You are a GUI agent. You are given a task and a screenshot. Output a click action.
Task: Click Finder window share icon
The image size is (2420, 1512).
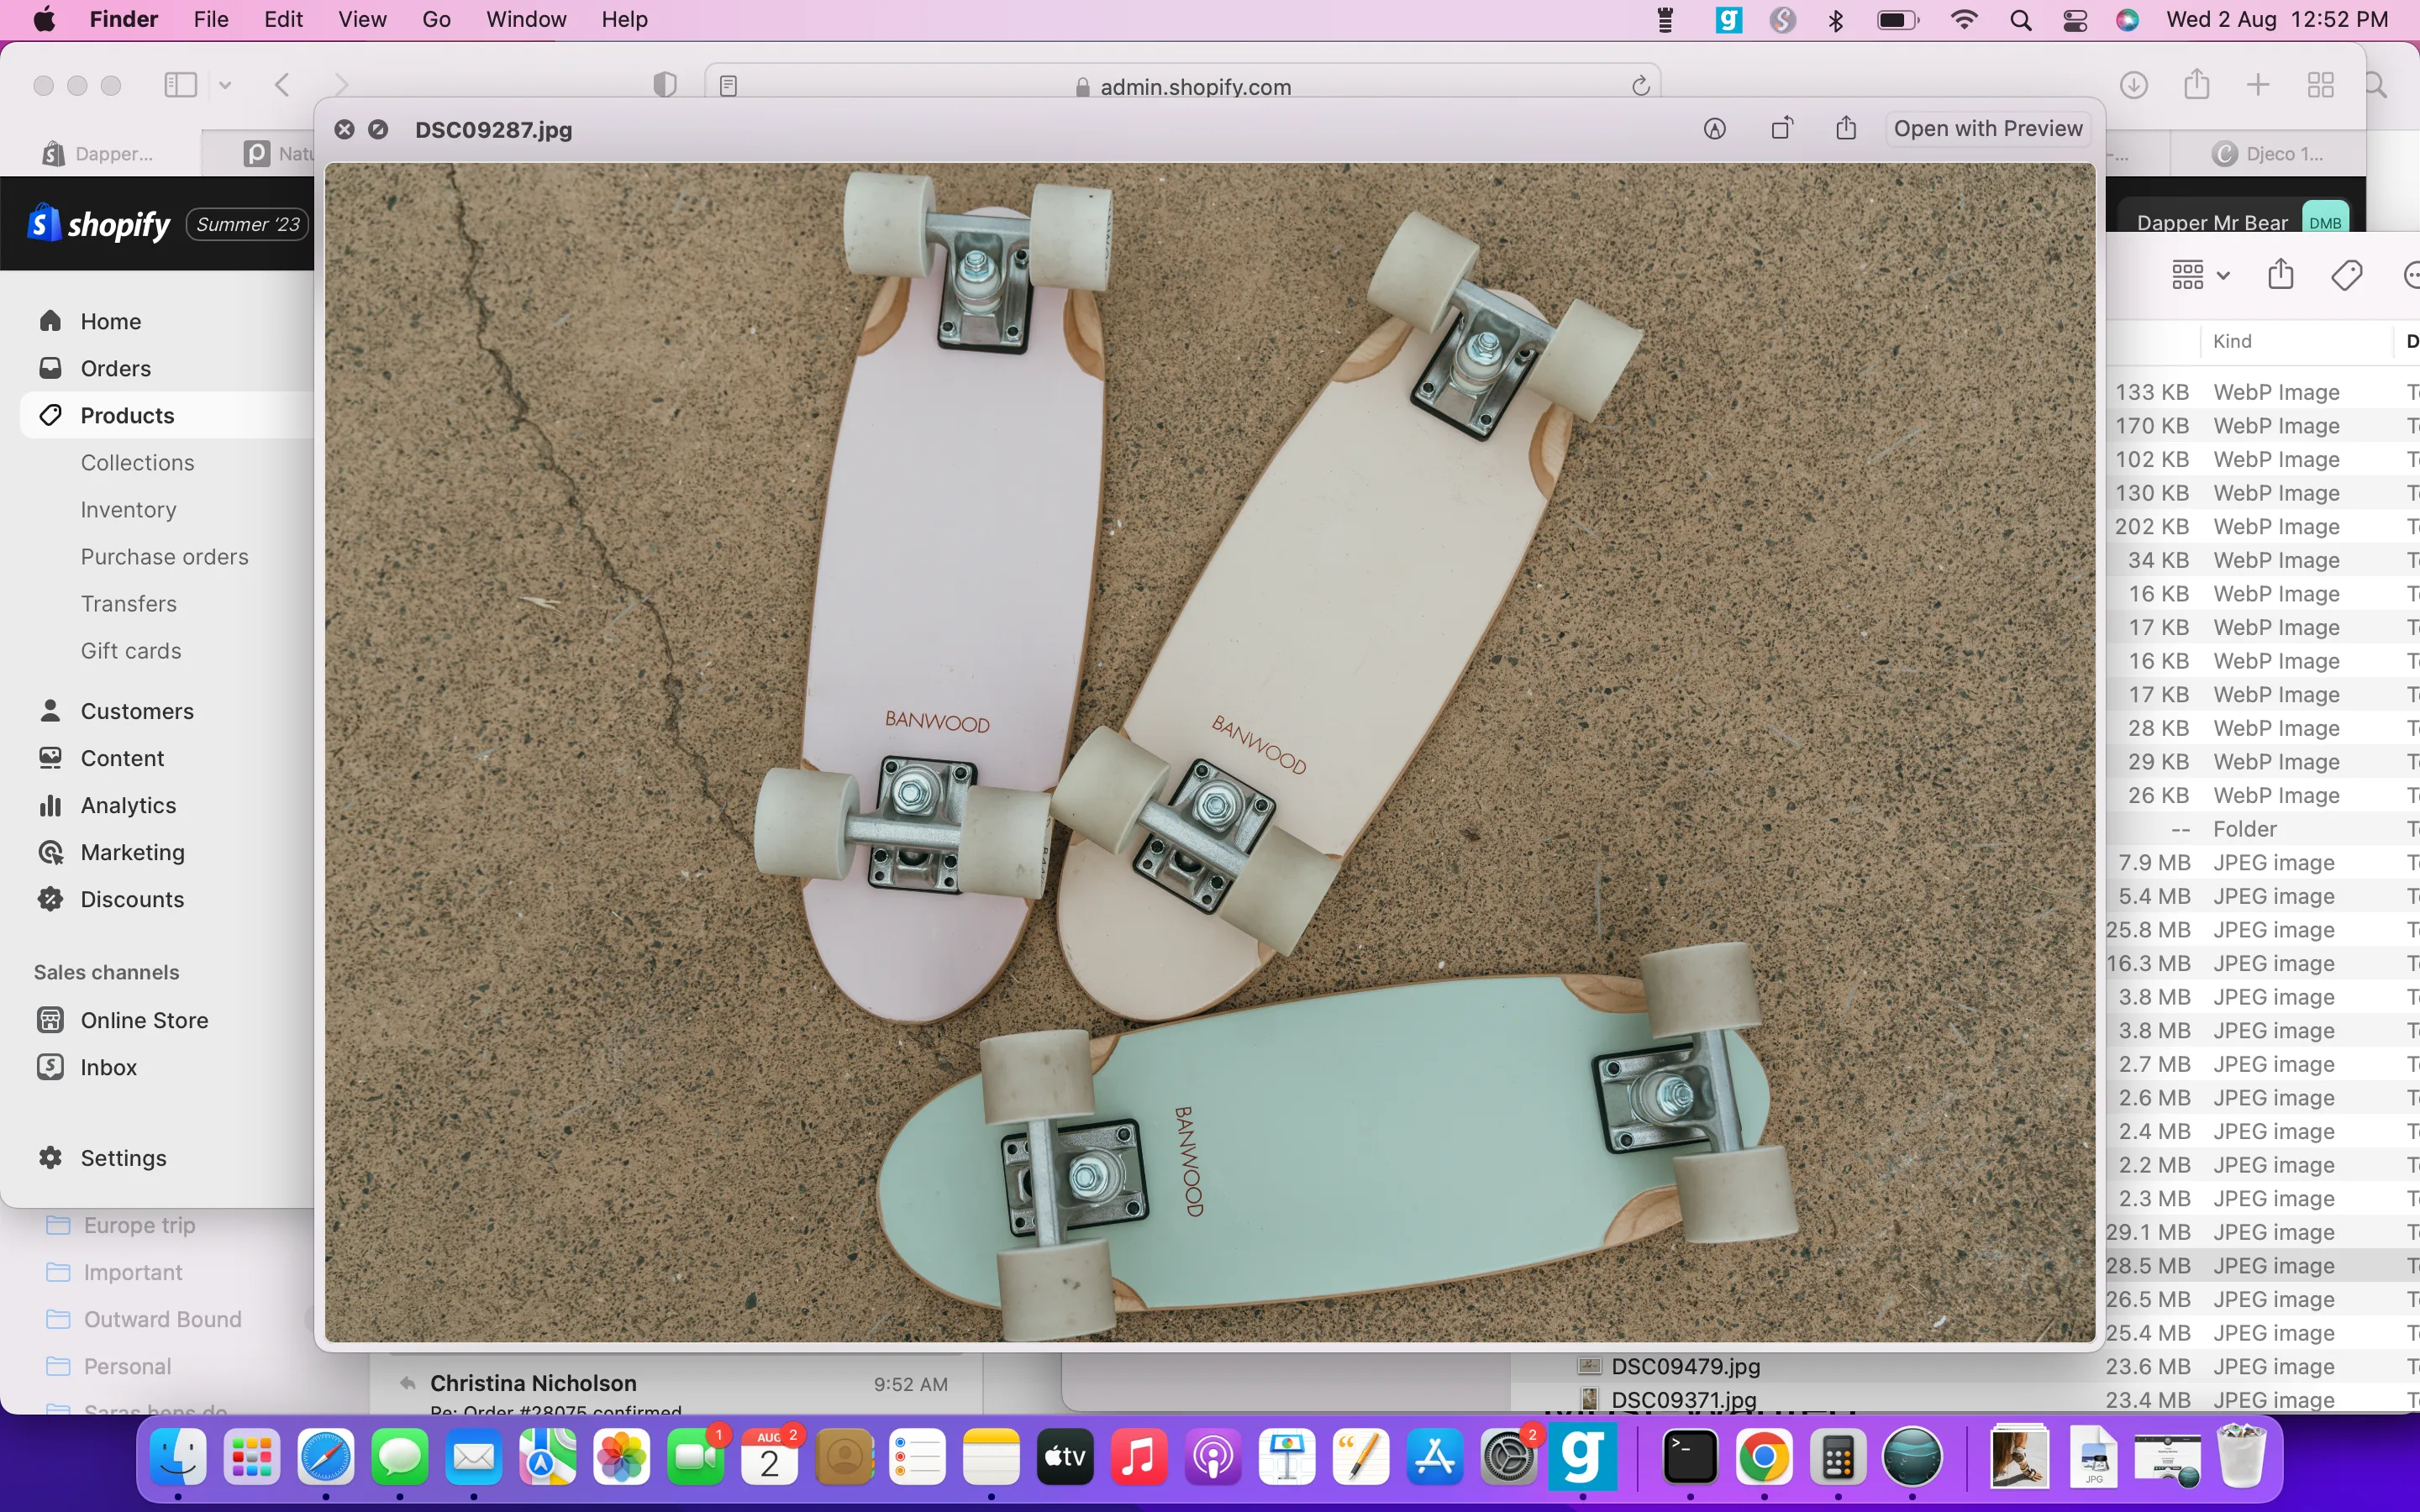tap(2281, 274)
